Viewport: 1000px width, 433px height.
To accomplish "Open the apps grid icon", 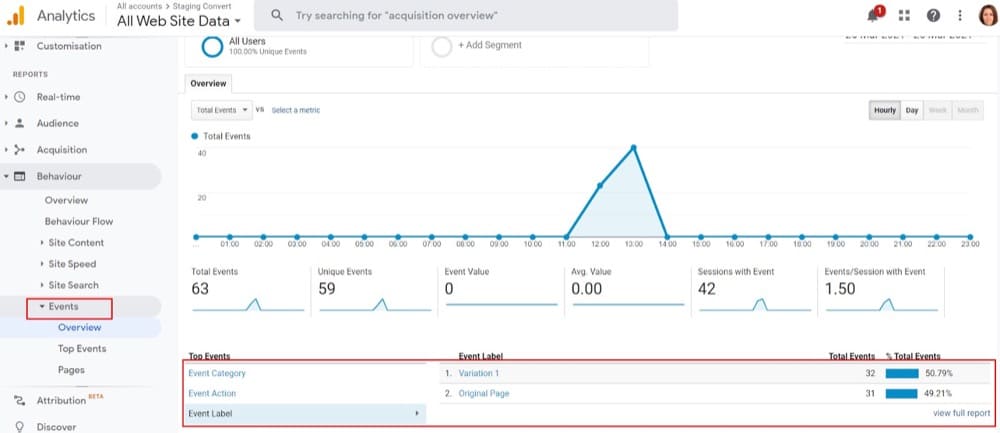I will pos(904,16).
